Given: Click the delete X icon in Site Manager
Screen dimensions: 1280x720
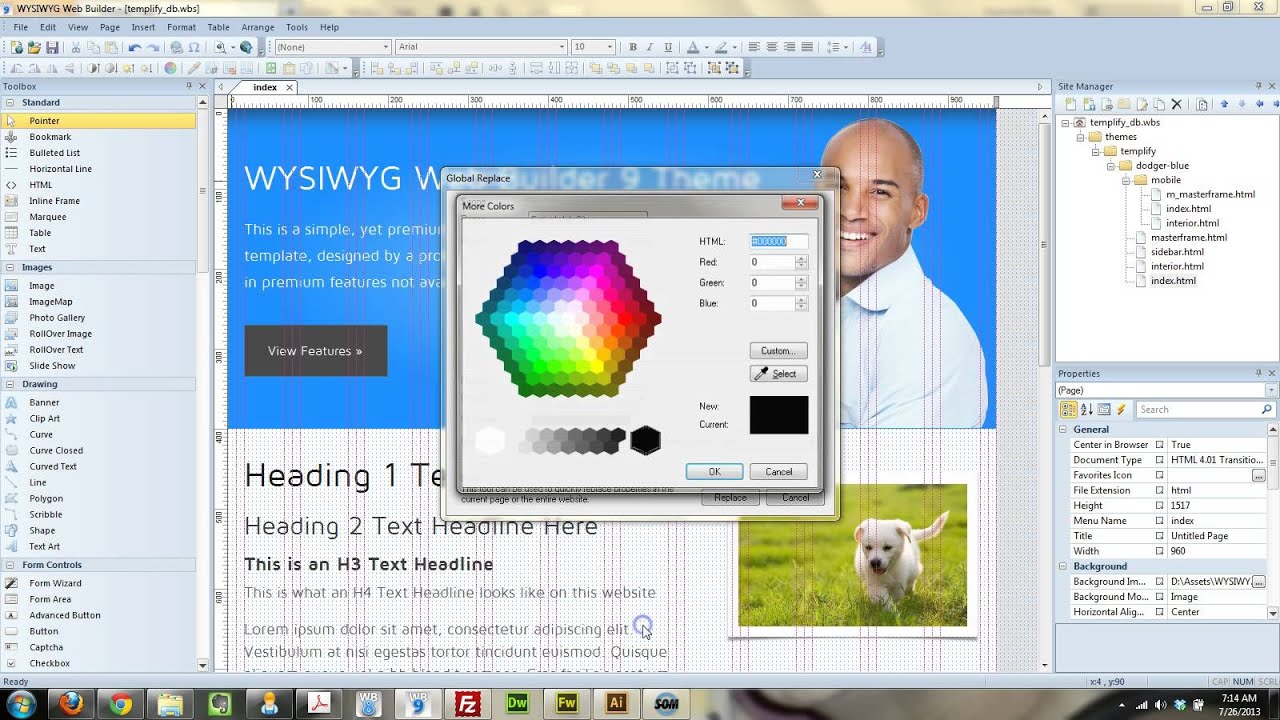Looking at the screenshot, I should coord(1177,104).
